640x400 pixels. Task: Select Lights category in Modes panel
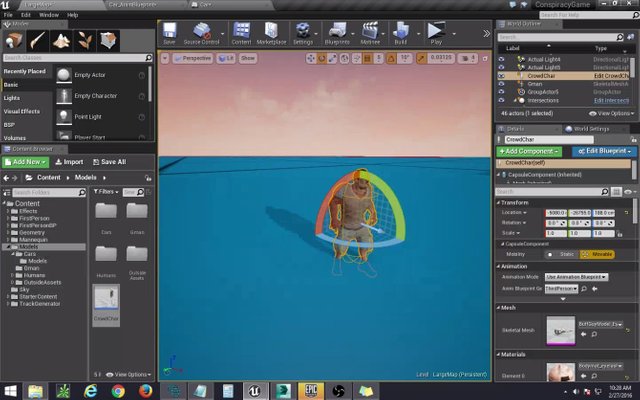coord(12,98)
